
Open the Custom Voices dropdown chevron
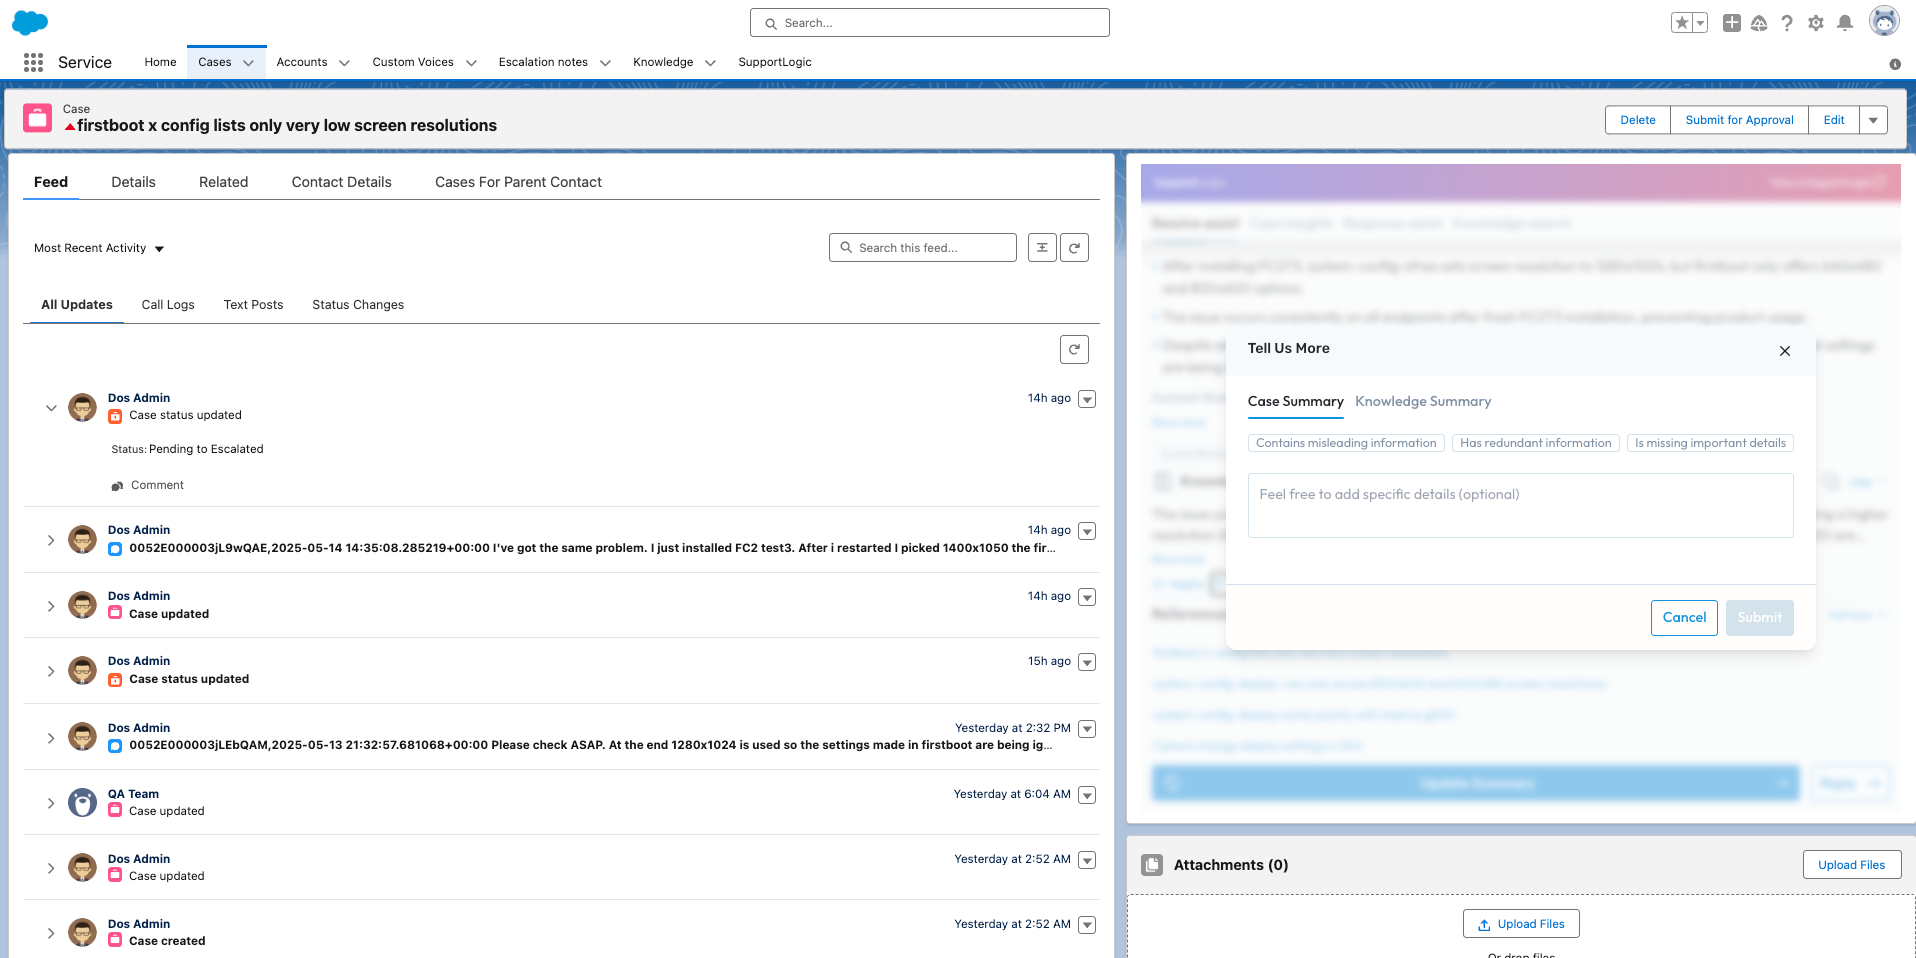point(471,63)
